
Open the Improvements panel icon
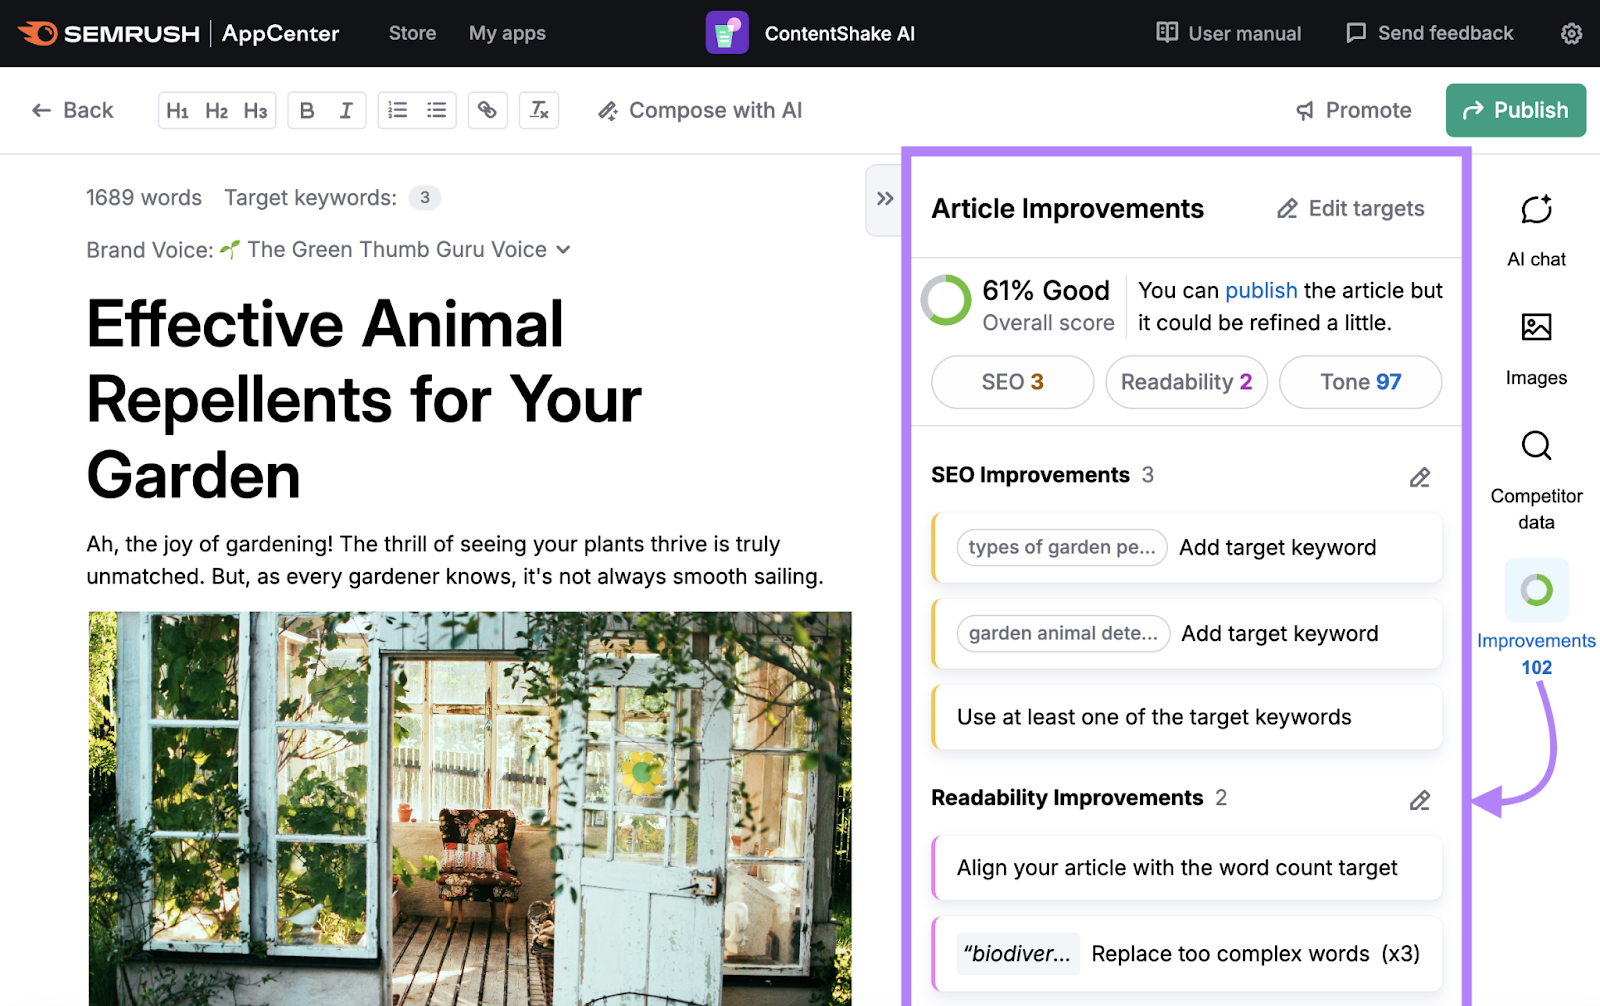coord(1536,590)
